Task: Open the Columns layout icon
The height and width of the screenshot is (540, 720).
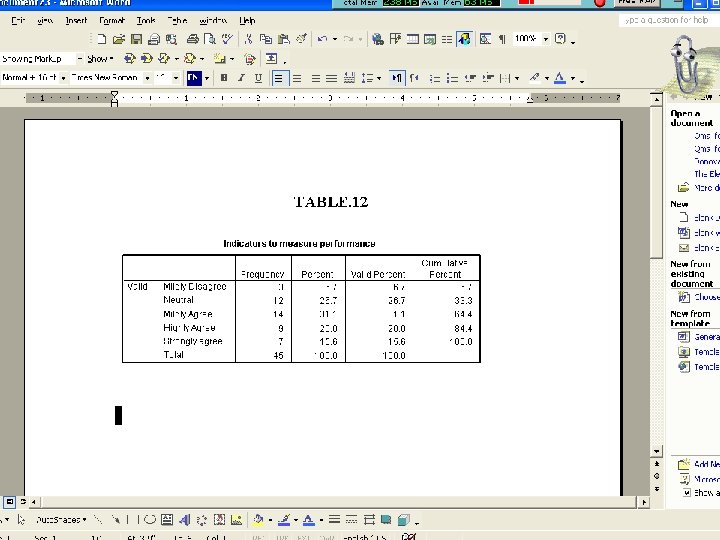Action: 447,39
